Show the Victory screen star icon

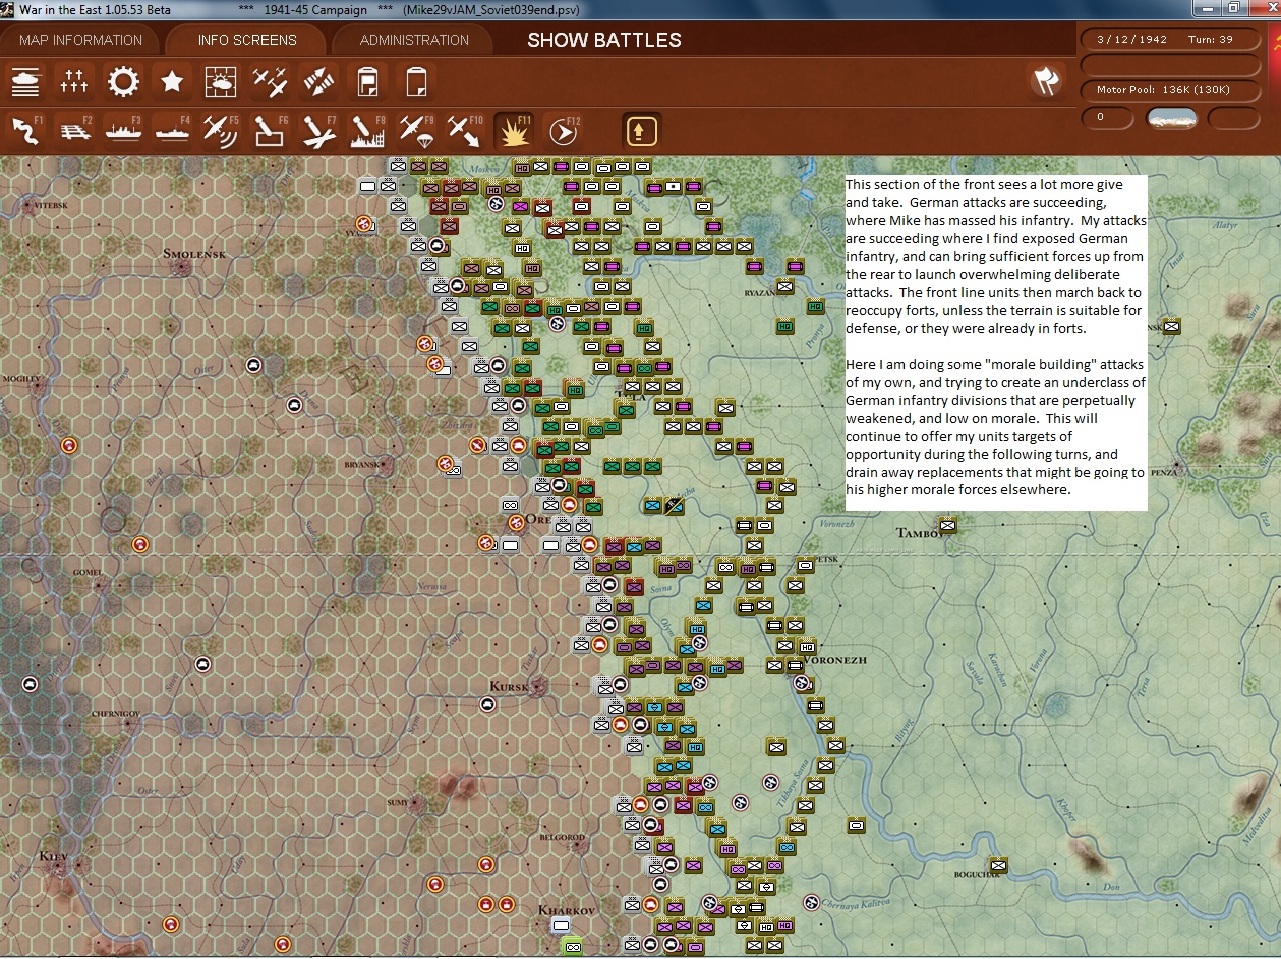coord(172,81)
